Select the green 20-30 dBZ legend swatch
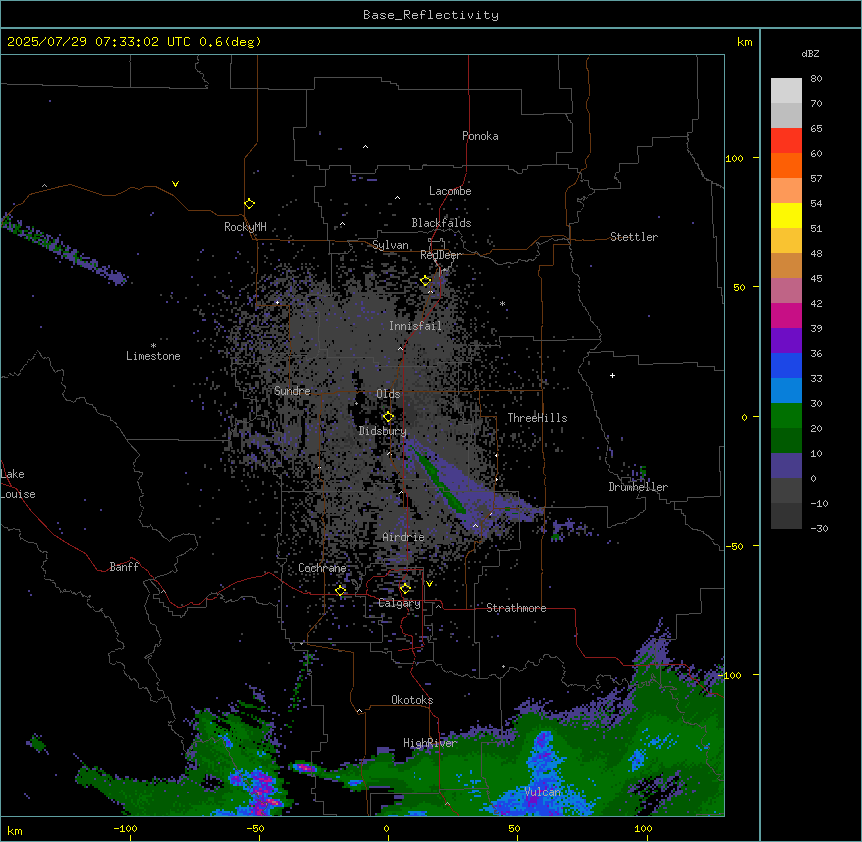The width and height of the screenshot is (862, 842). click(786, 416)
